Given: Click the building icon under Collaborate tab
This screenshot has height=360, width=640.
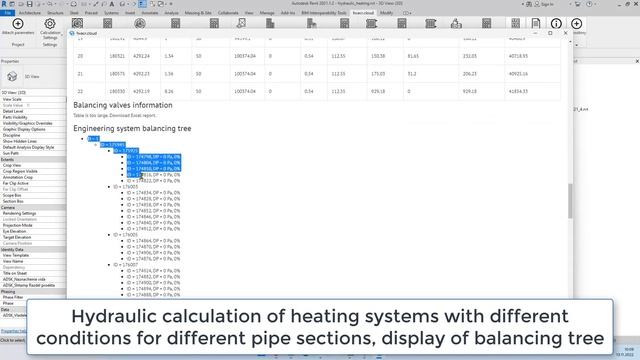Looking at the screenshot, I should [270, 24].
